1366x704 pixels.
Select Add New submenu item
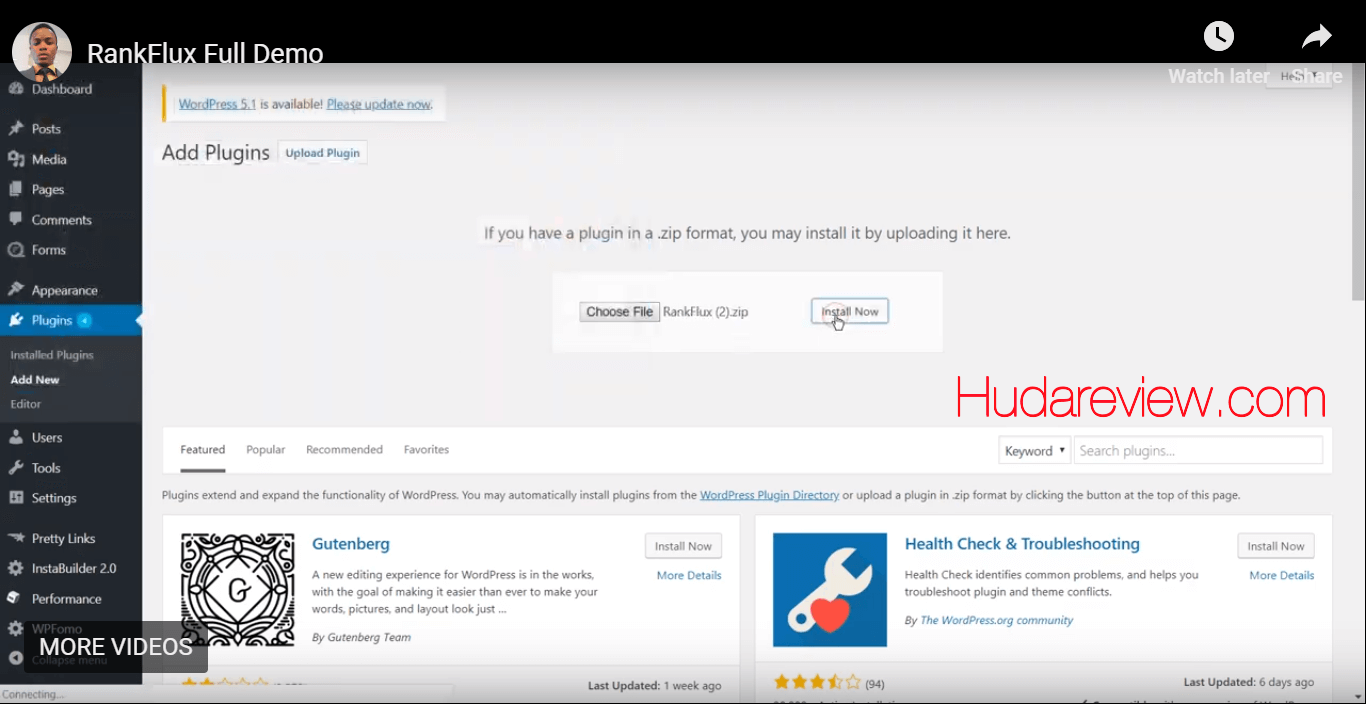pyautogui.click(x=35, y=380)
